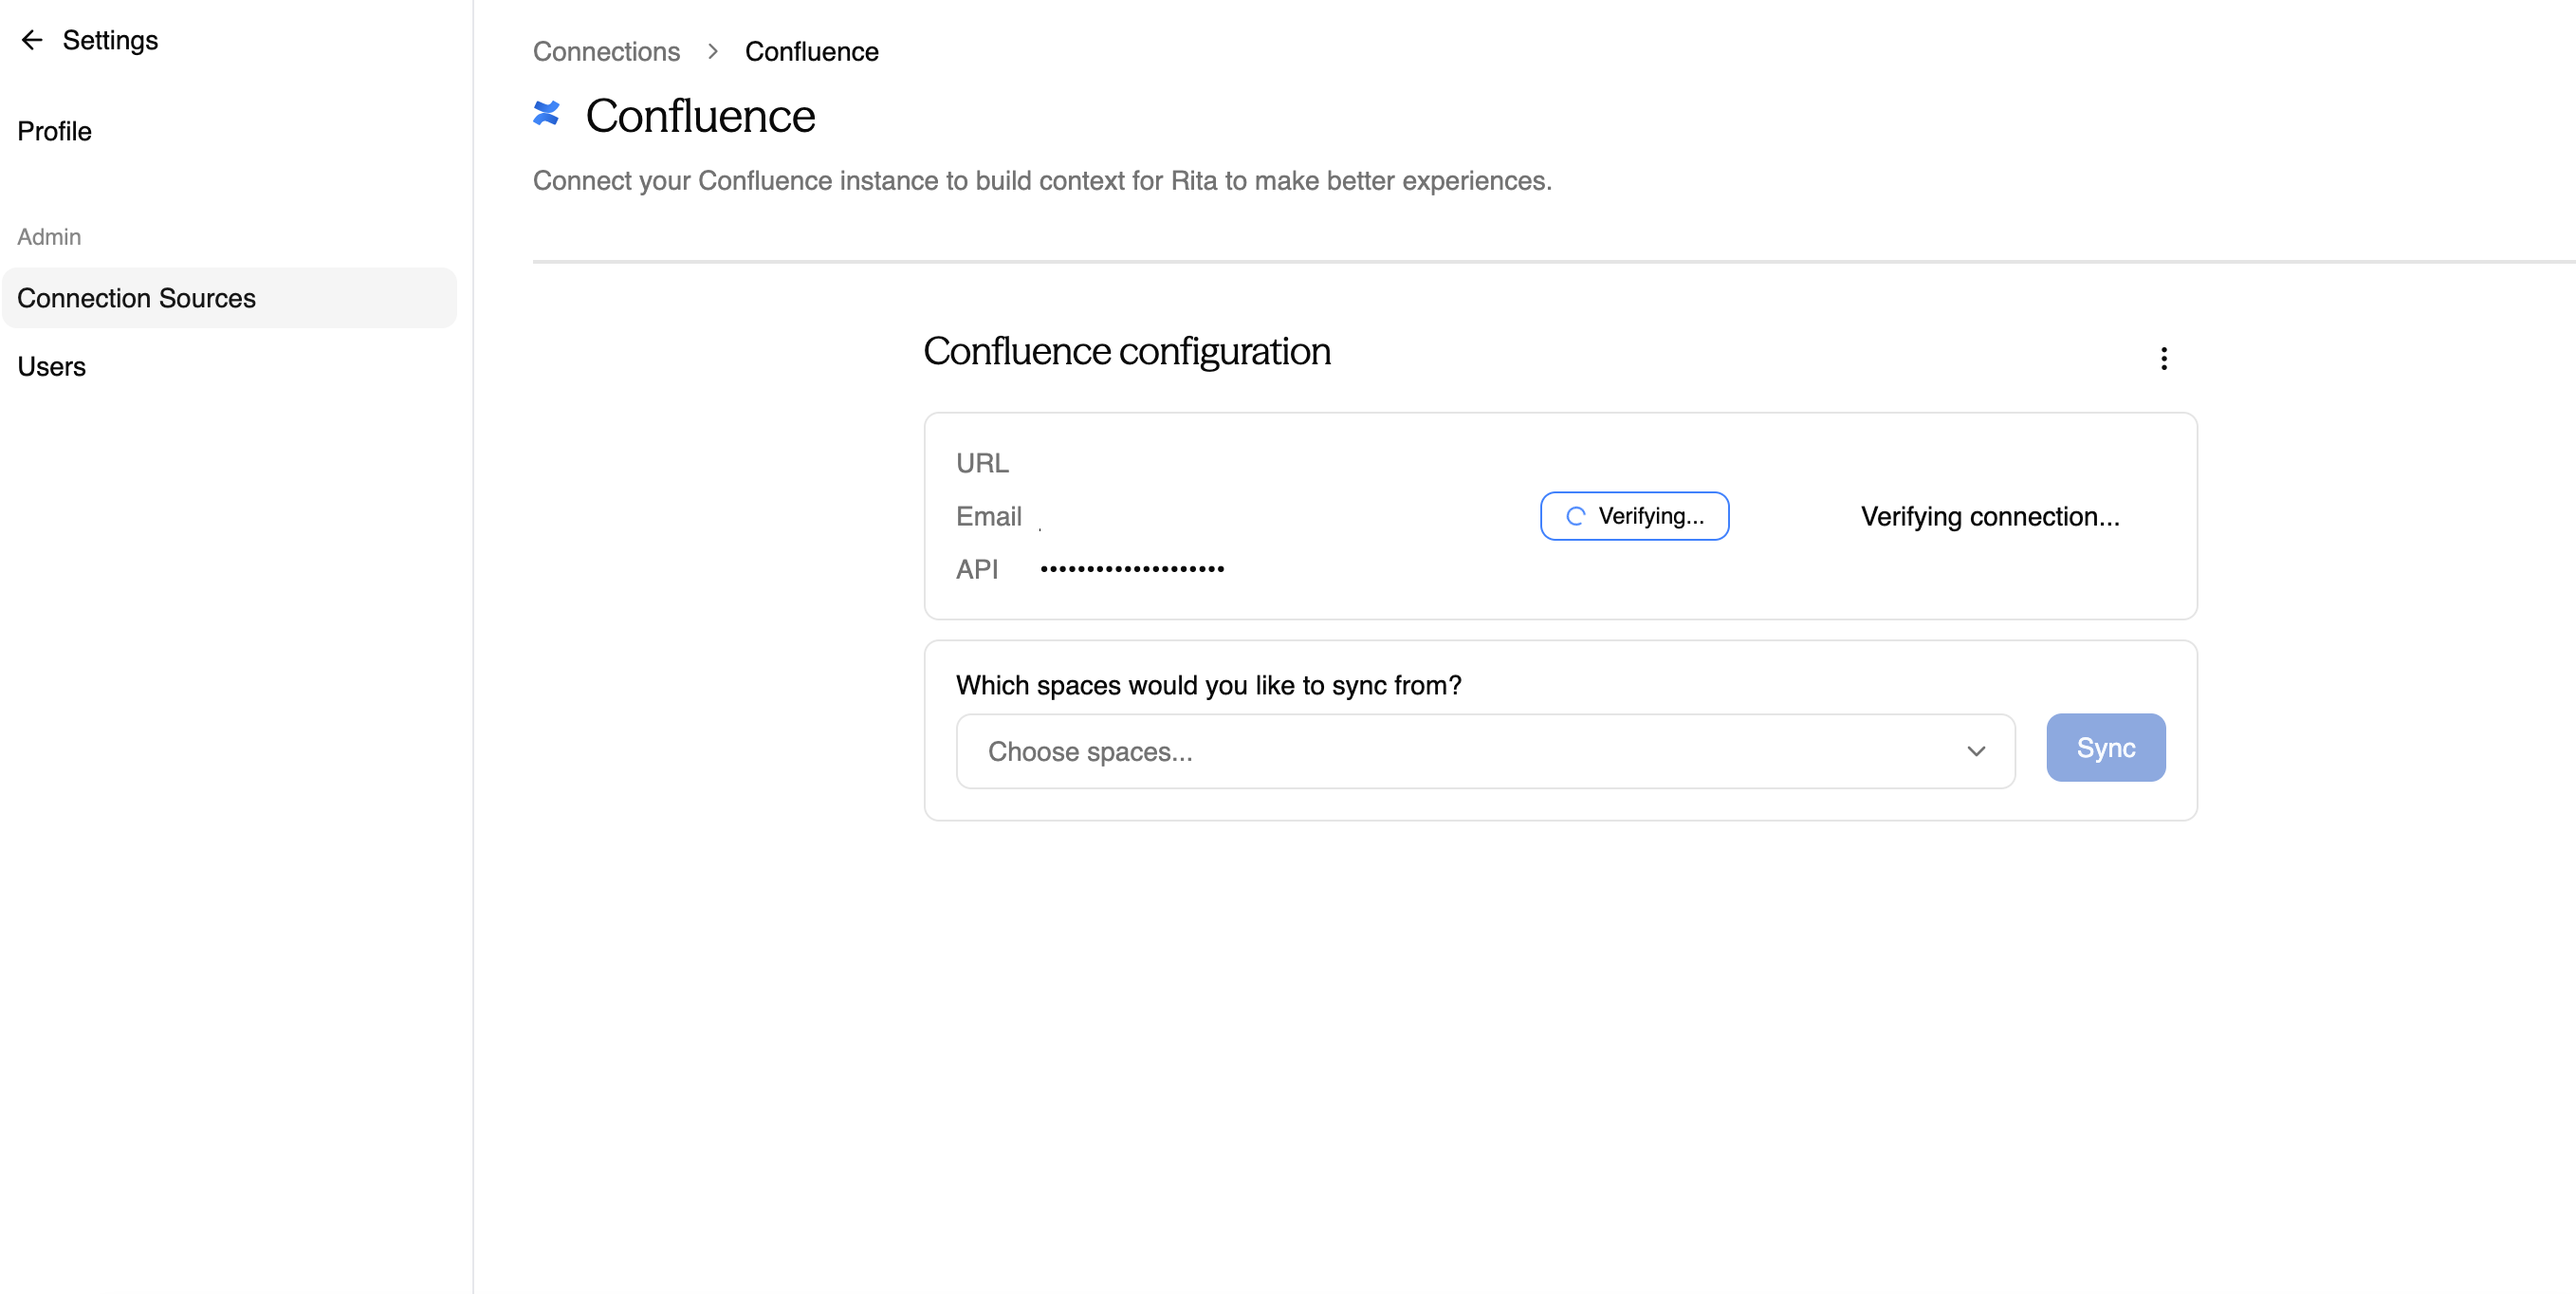Open the Connections breadcrumb link

[x=606, y=50]
